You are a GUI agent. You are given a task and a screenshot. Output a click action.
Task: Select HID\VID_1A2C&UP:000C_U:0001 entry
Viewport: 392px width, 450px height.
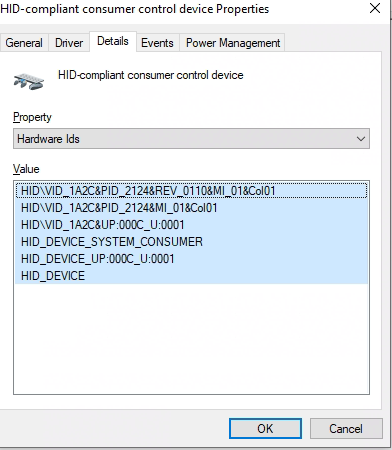pos(191,225)
